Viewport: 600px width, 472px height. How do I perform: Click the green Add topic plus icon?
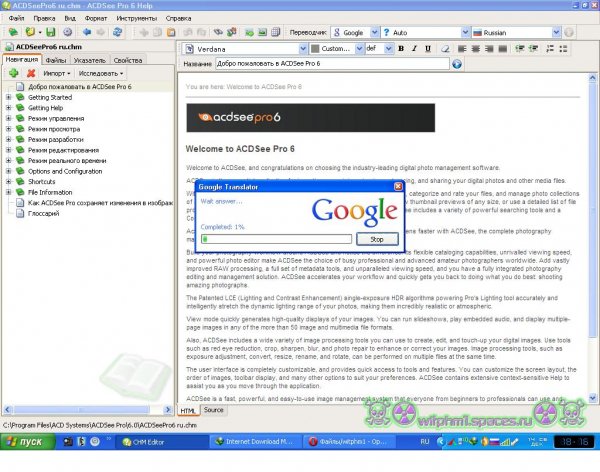coord(14,73)
